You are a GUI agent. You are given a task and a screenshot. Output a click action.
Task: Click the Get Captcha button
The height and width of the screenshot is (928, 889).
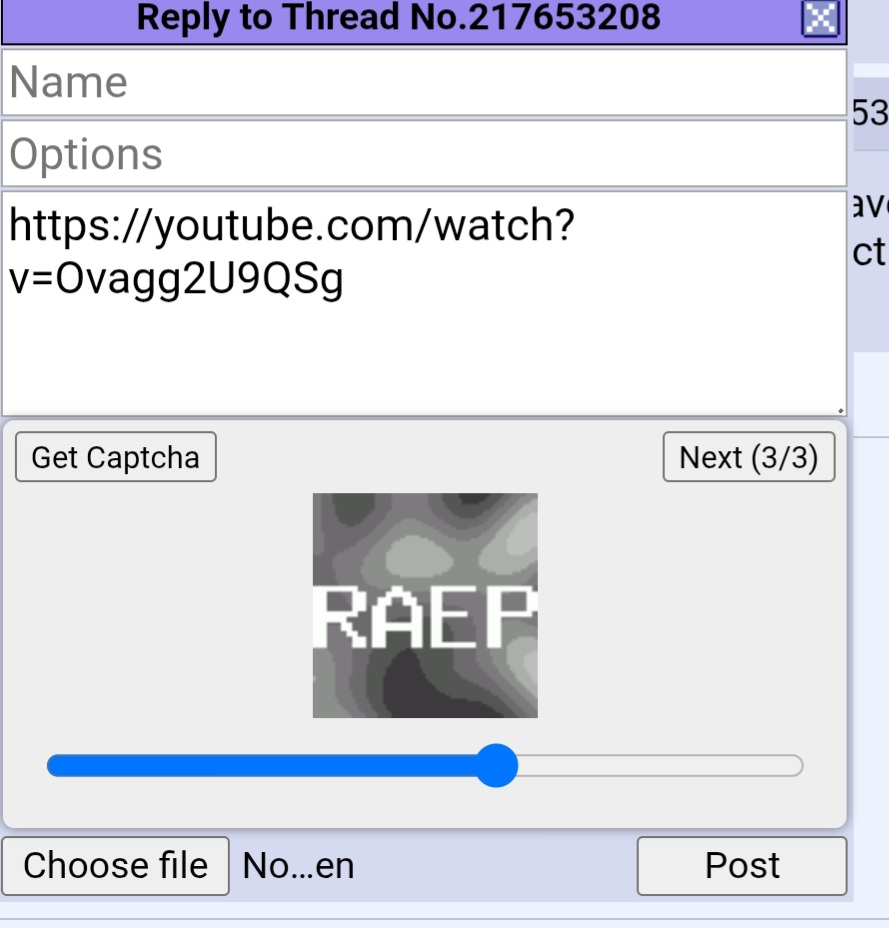tap(116, 457)
